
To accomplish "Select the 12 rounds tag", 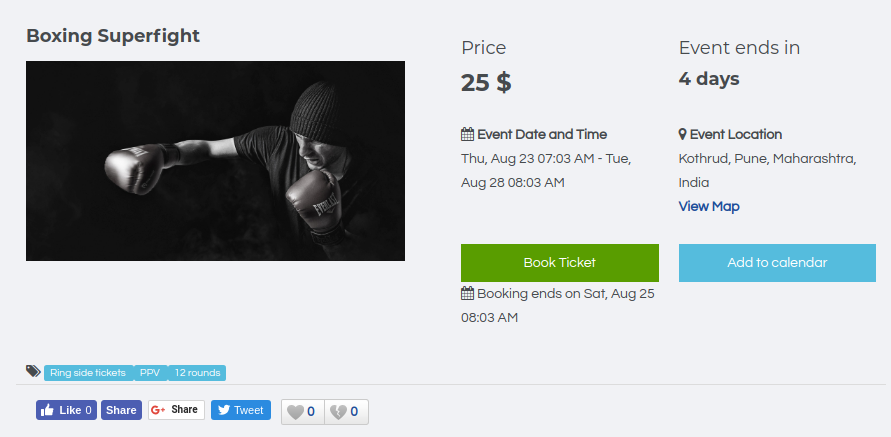I will 197,373.
